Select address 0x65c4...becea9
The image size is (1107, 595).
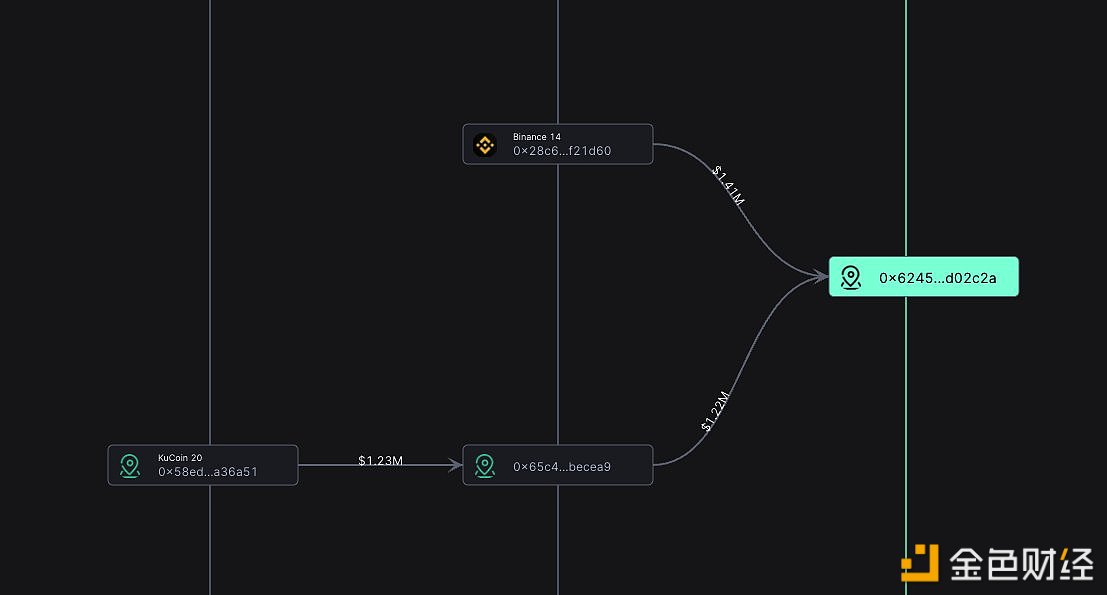pos(562,467)
